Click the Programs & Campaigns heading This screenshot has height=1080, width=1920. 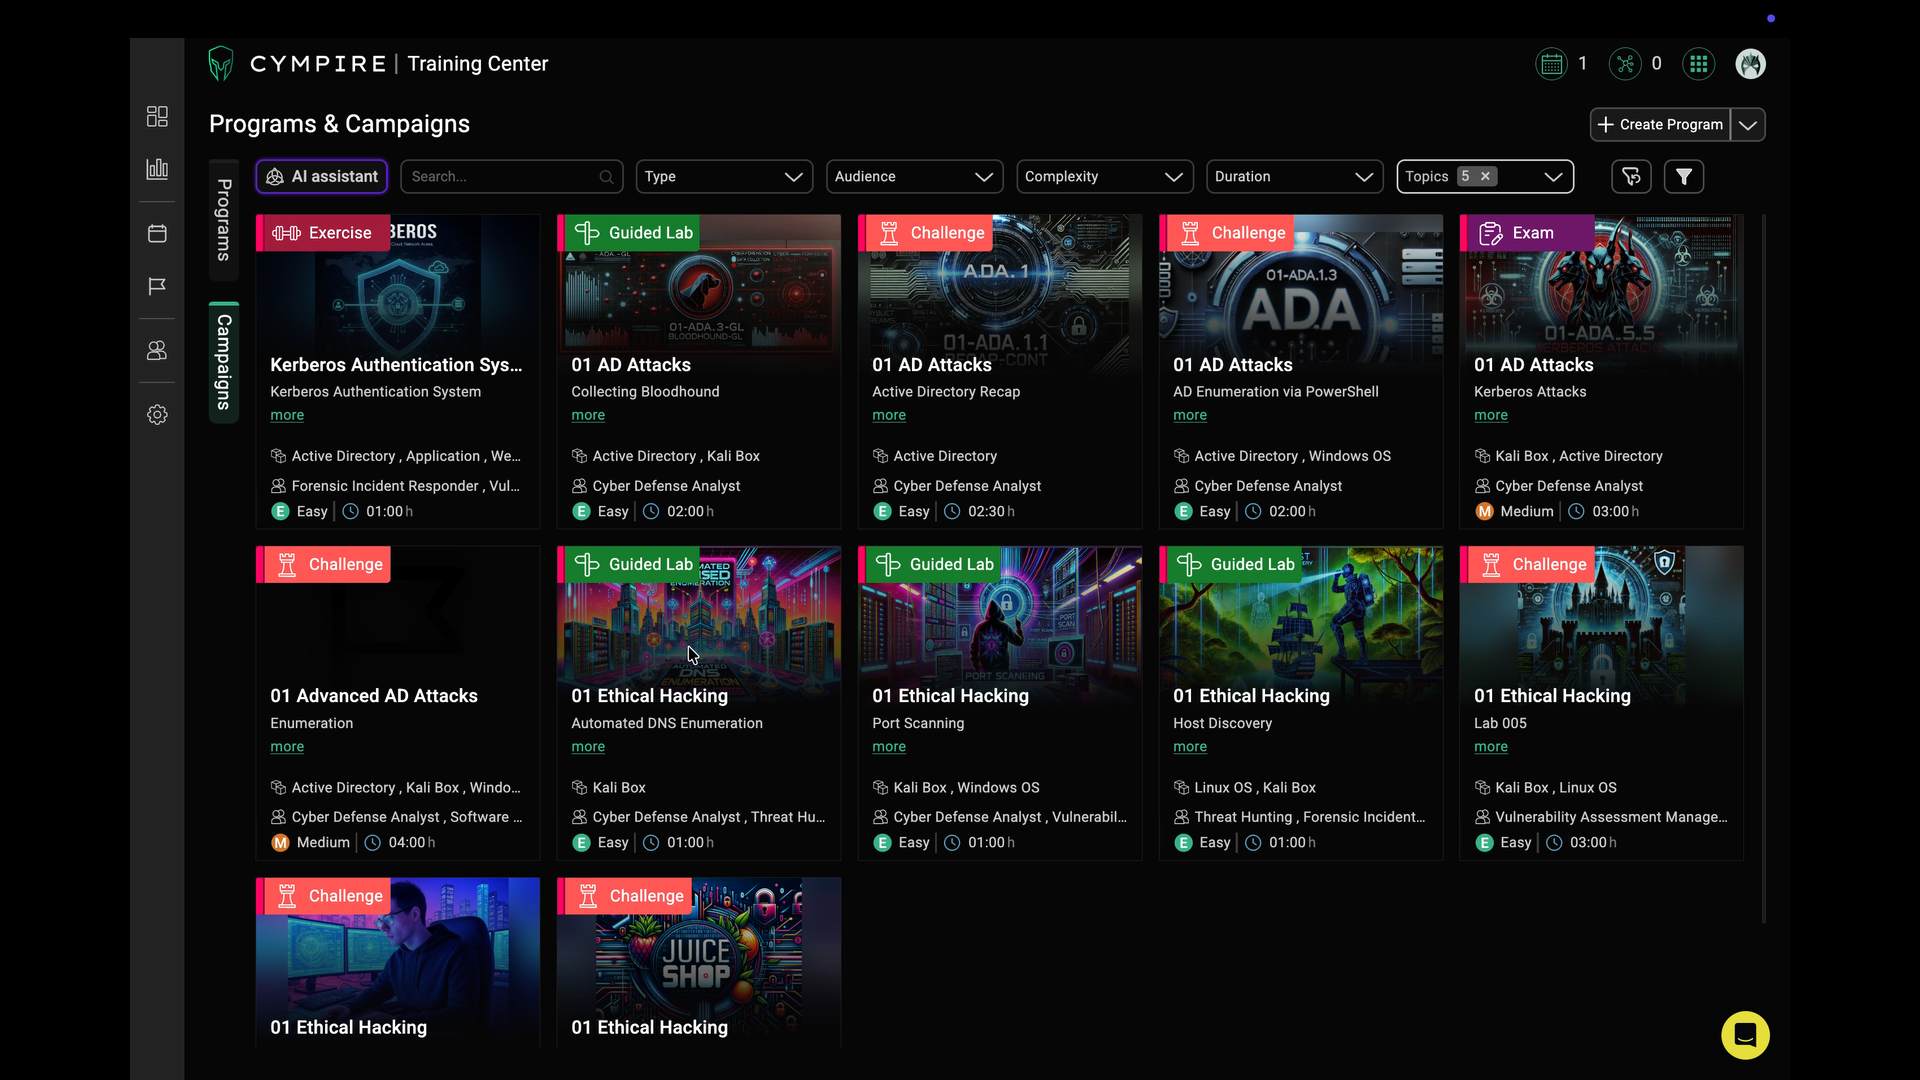(x=339, y=124)
